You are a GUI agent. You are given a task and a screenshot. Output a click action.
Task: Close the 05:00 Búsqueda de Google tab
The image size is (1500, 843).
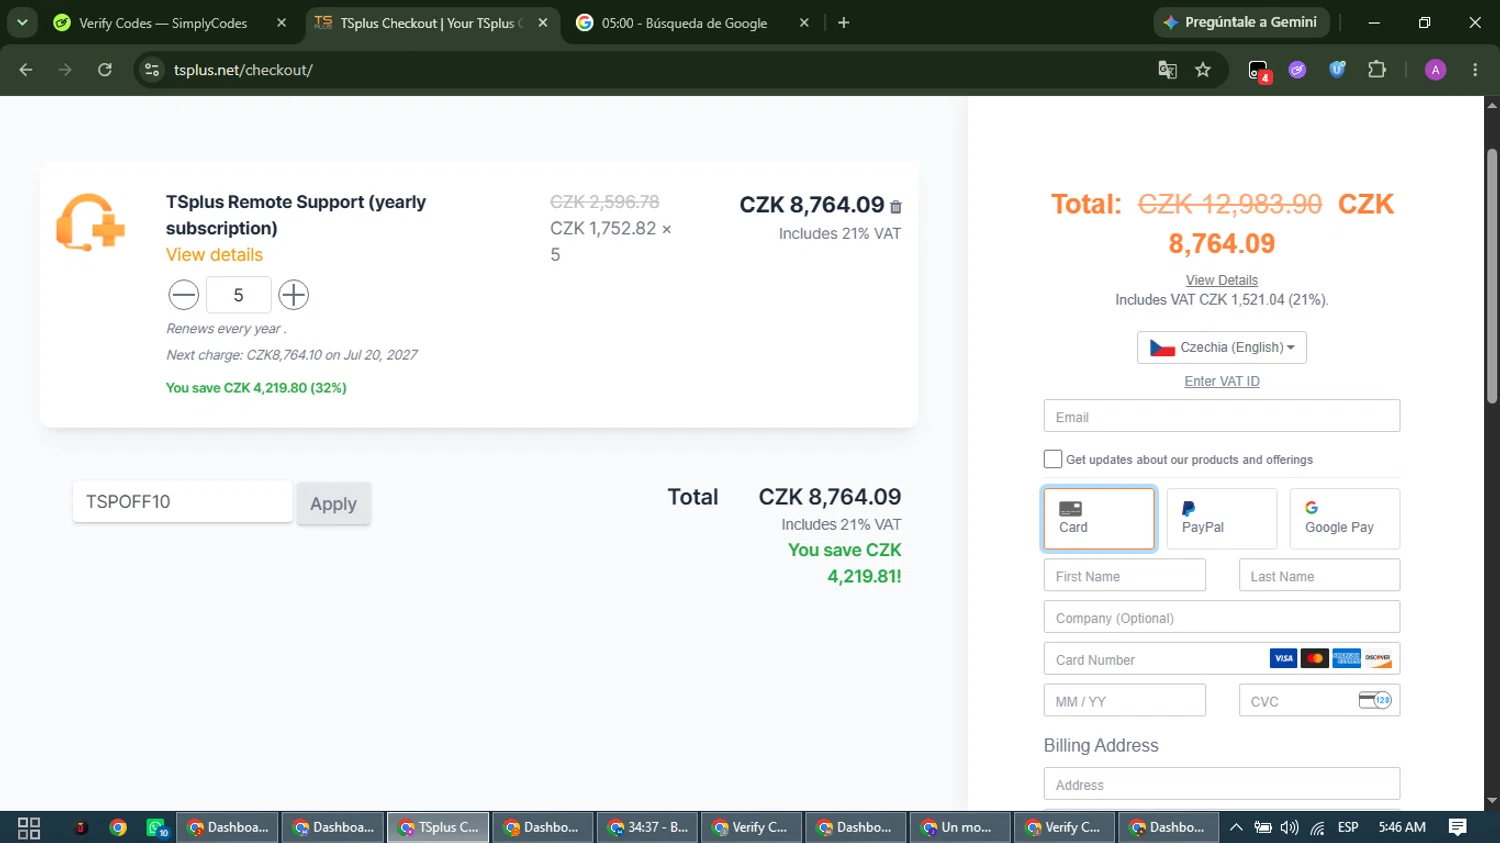804,23
